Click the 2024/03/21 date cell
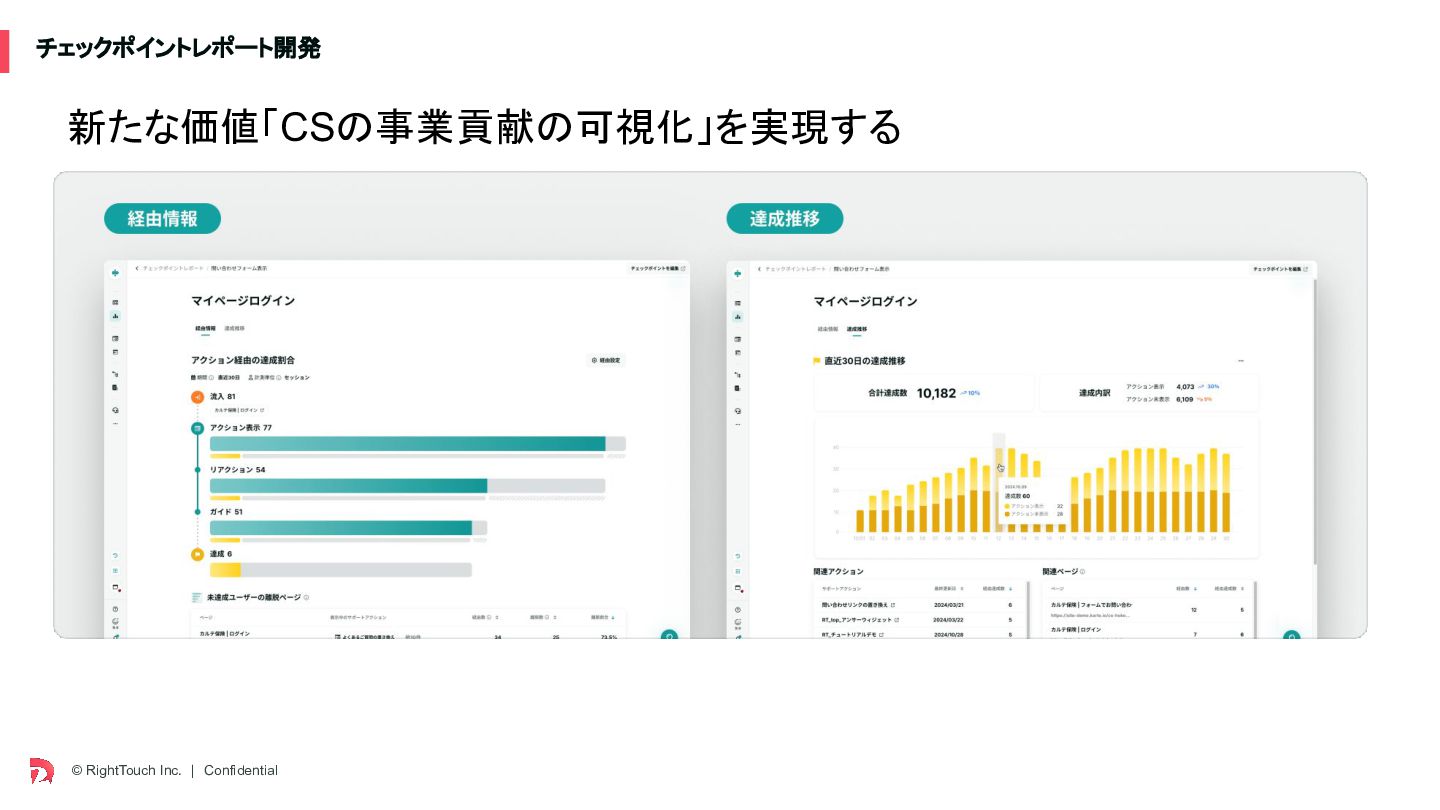Viewport: 1440px width, 810px height. [948, 605]
